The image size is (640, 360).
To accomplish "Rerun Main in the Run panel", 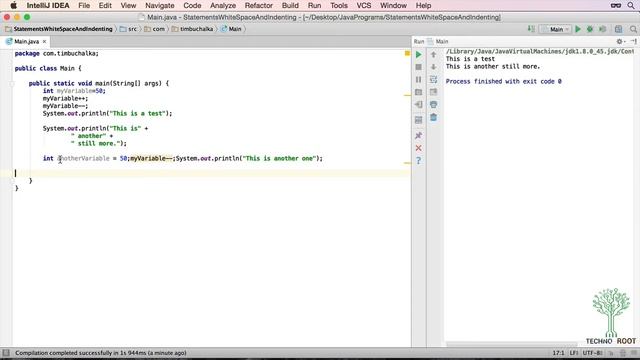I will (x=418, y=54).
